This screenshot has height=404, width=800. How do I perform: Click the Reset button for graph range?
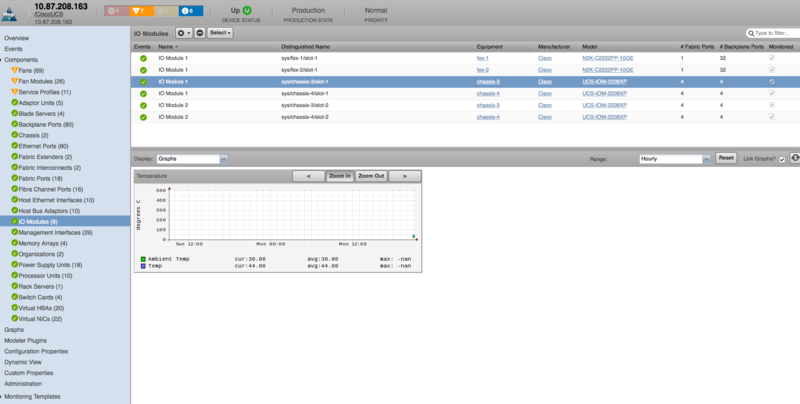(x=726, y=158)
